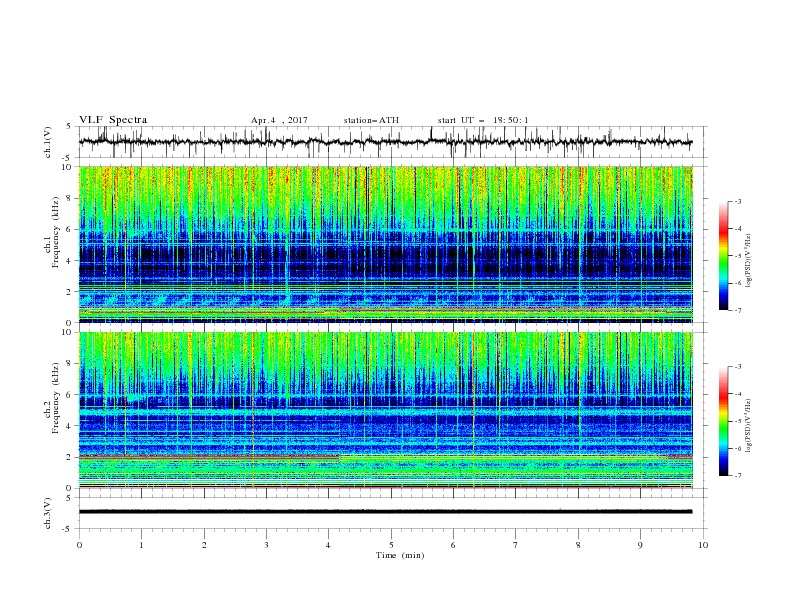Click the 'Time (min)' axis label
This screenshot has height=612, width=792.
pyautogui.click(x=400, y=555)
